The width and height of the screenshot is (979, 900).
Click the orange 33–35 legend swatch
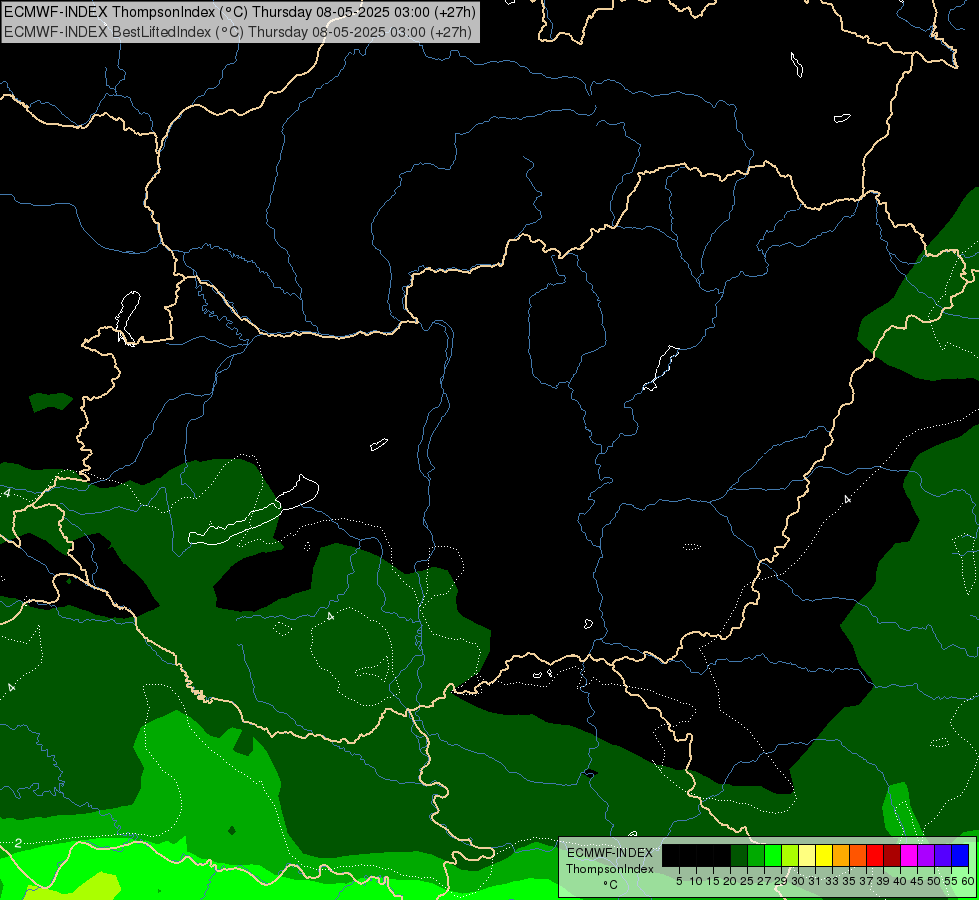pos(841,855)
